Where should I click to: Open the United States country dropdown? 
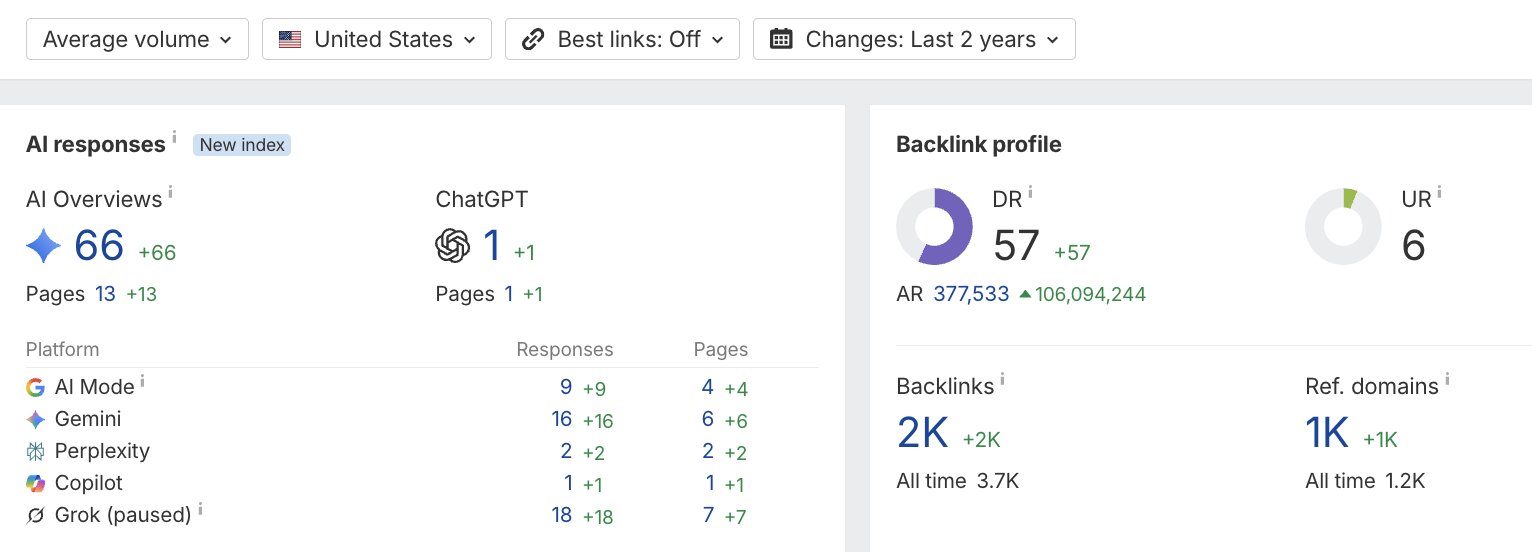377,39
